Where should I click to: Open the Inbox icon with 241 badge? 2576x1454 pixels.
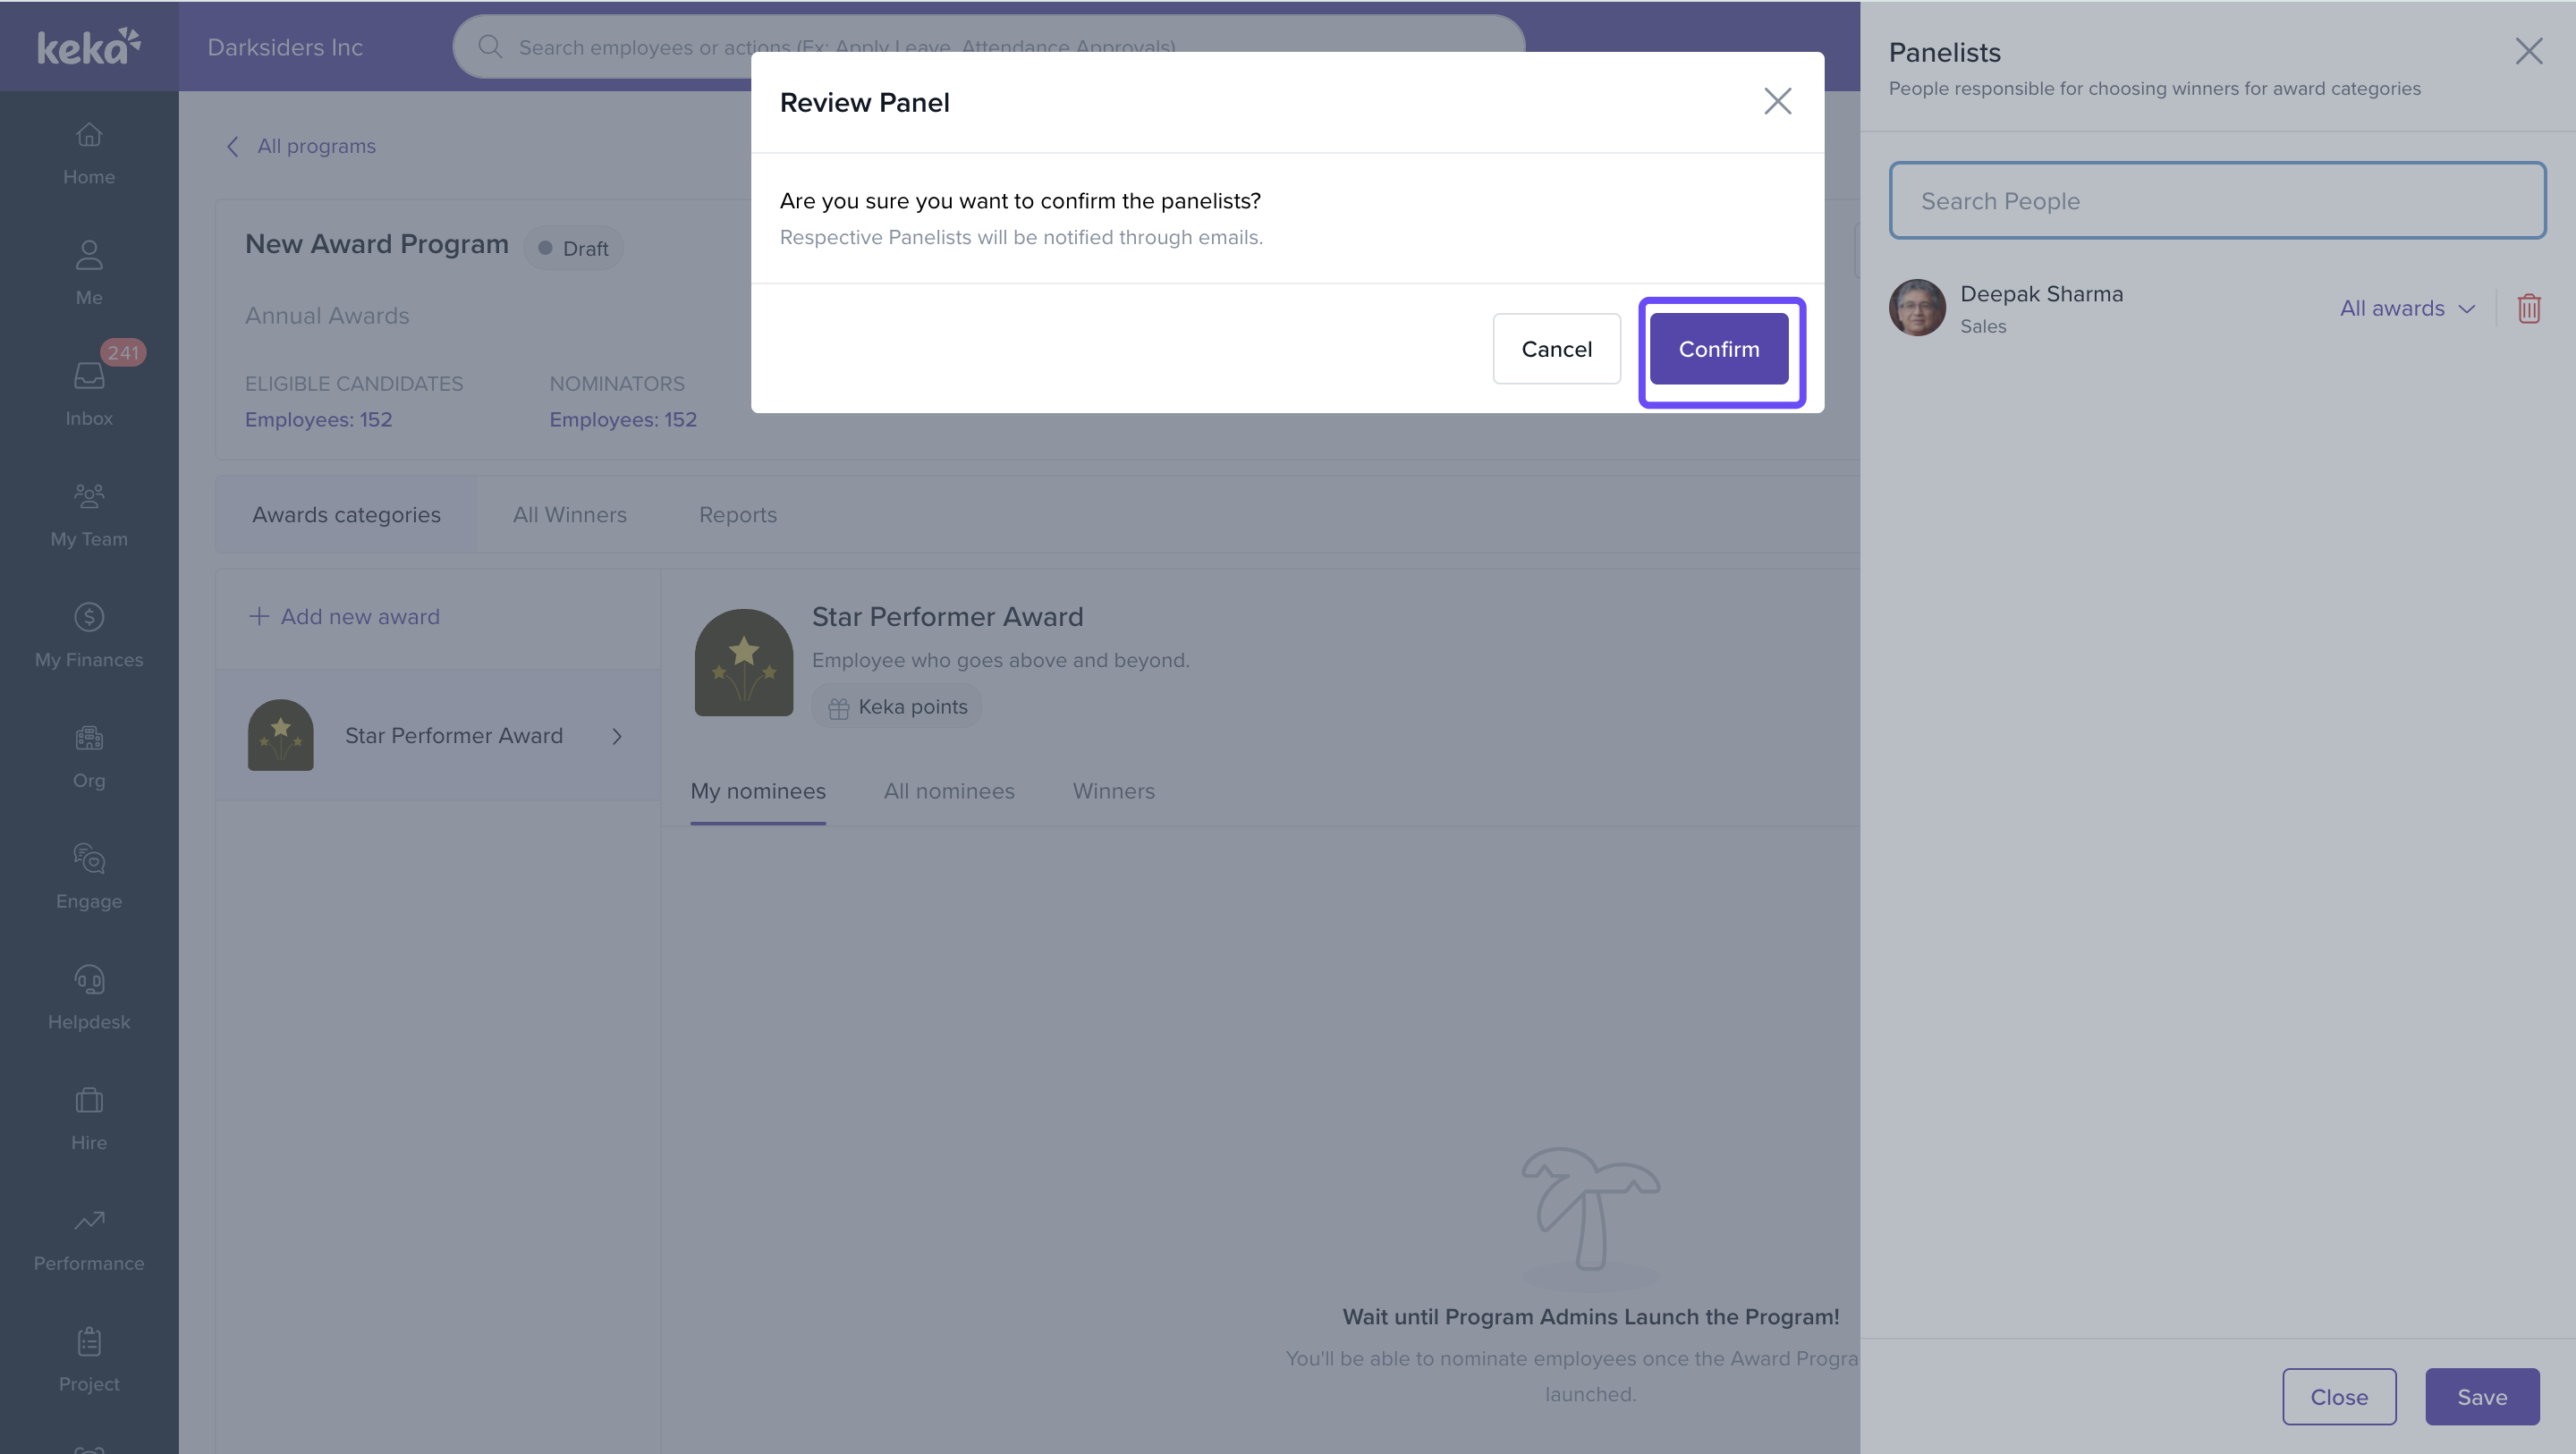[x=89, y=376]
